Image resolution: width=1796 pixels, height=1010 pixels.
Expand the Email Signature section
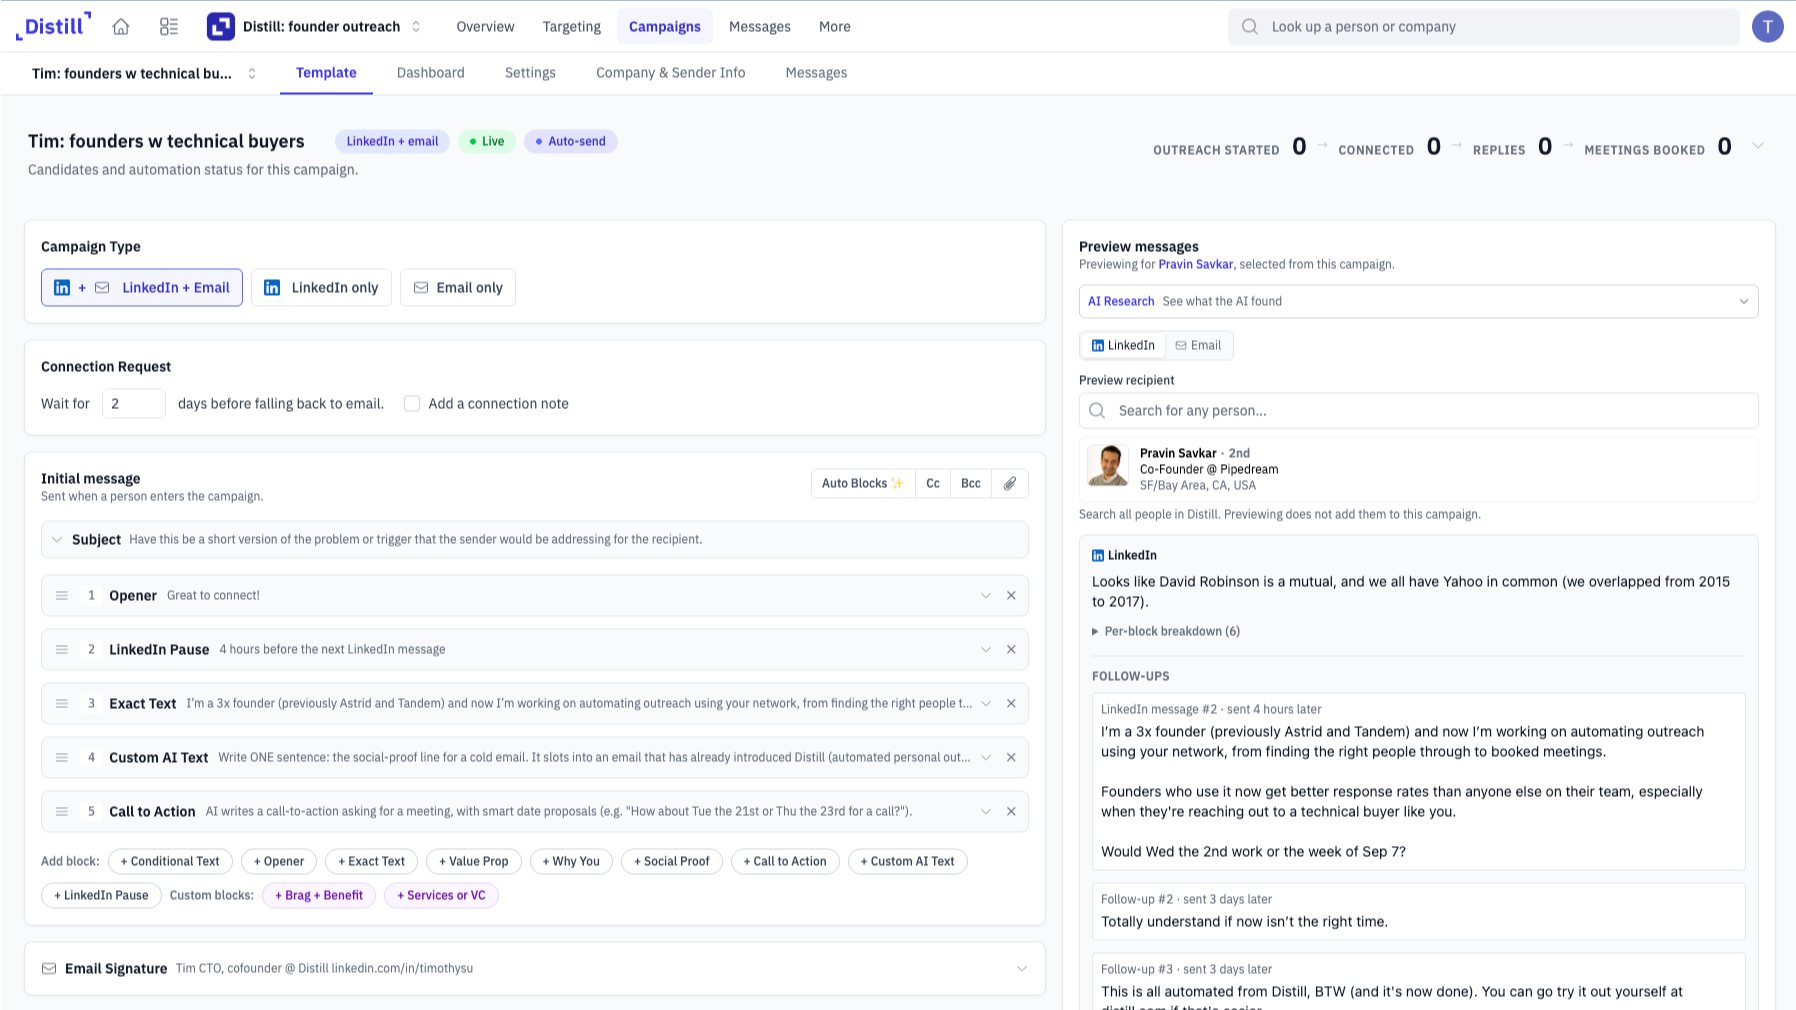click(535, 968)
